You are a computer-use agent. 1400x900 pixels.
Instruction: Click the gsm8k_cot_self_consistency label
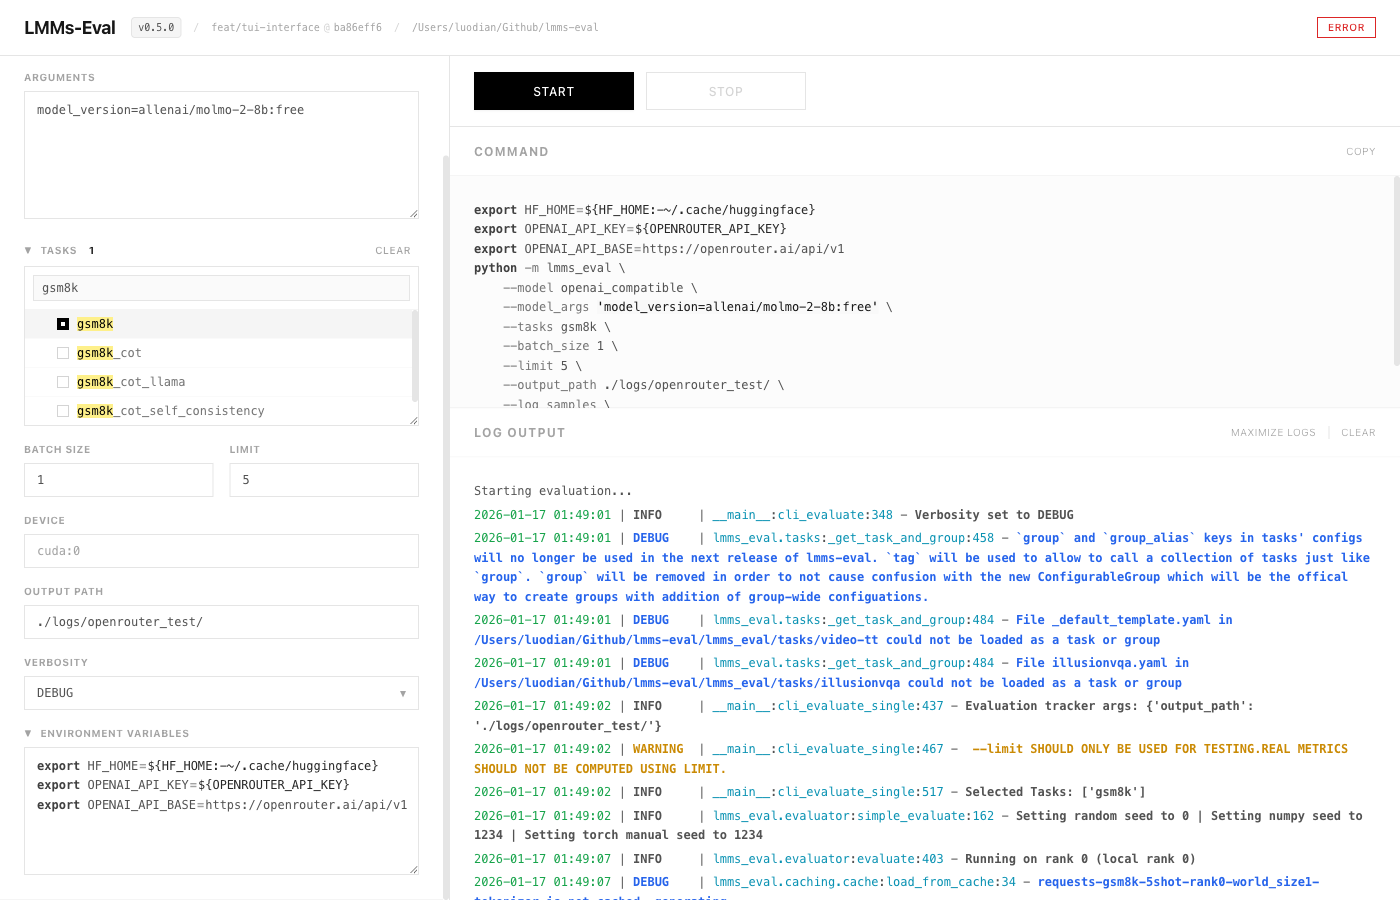point(171,411)
